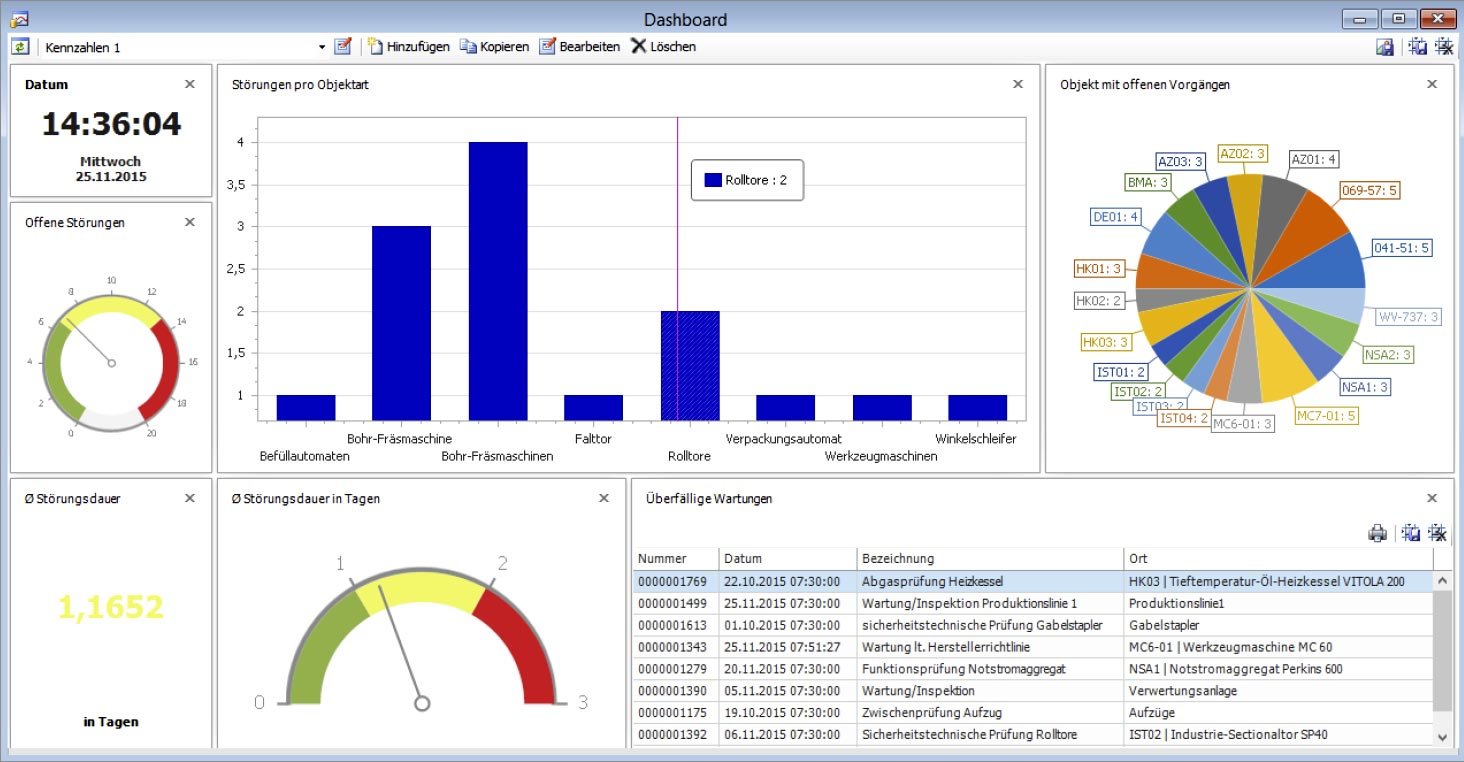
Task: Close the Ø Störungsdauer panel
Action: click(x=190, y=498)
